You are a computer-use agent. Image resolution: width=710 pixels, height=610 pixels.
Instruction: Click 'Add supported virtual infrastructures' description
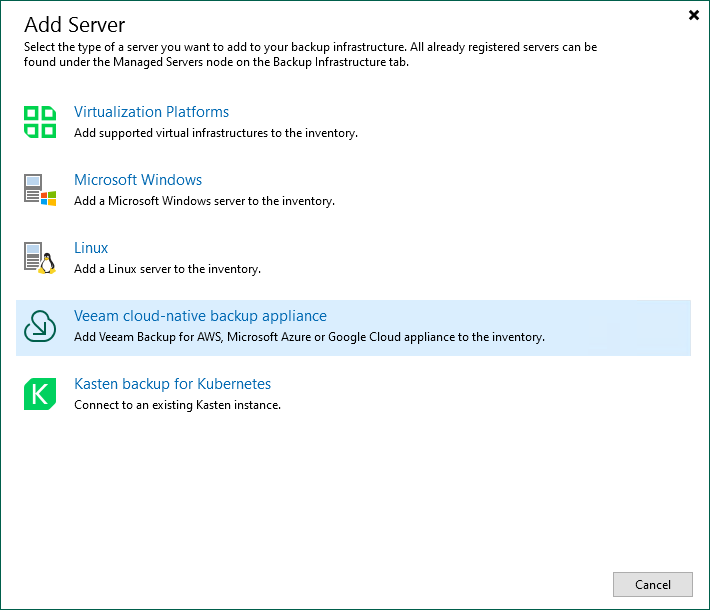pos(216,133)
